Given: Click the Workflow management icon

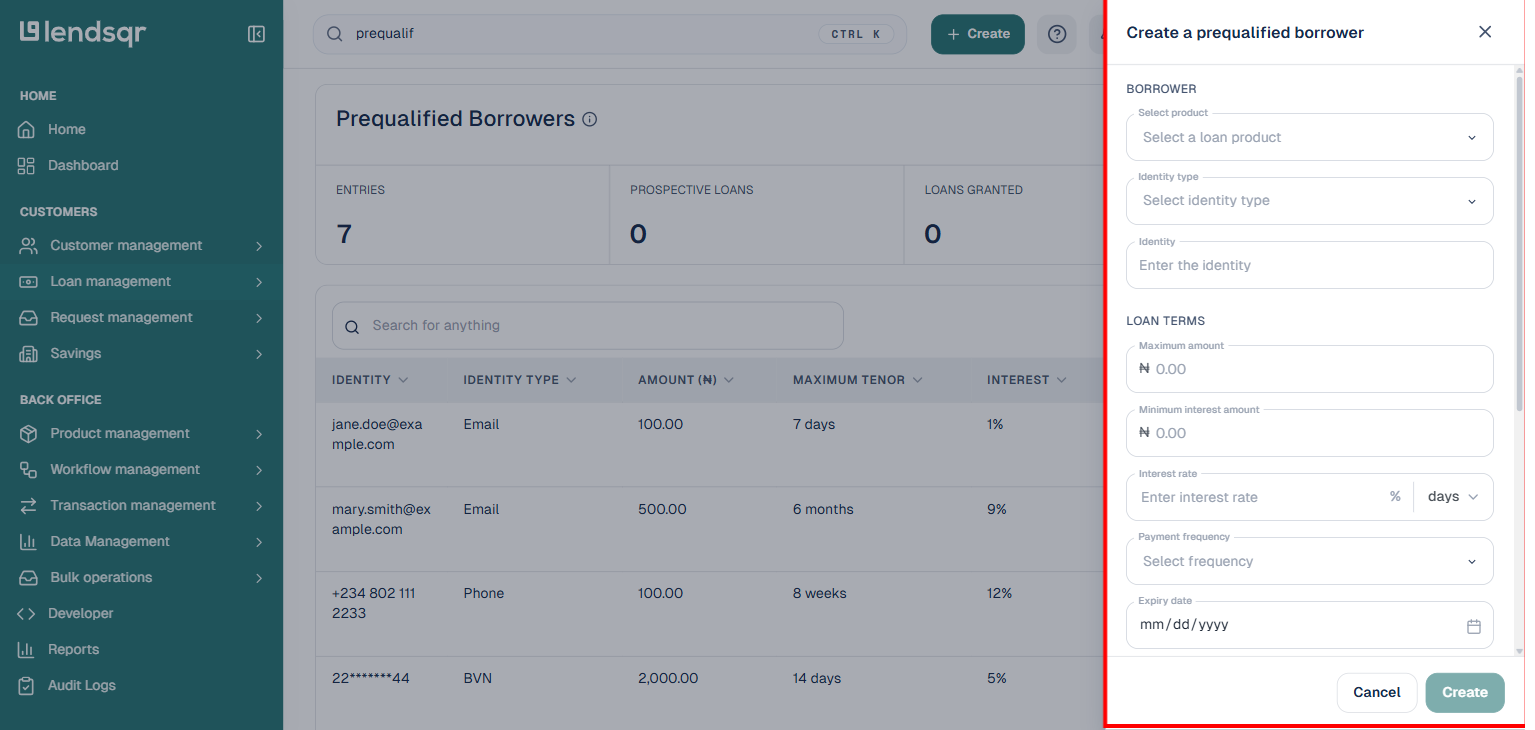Looking at the screenshot, I should tap(29, 469).
